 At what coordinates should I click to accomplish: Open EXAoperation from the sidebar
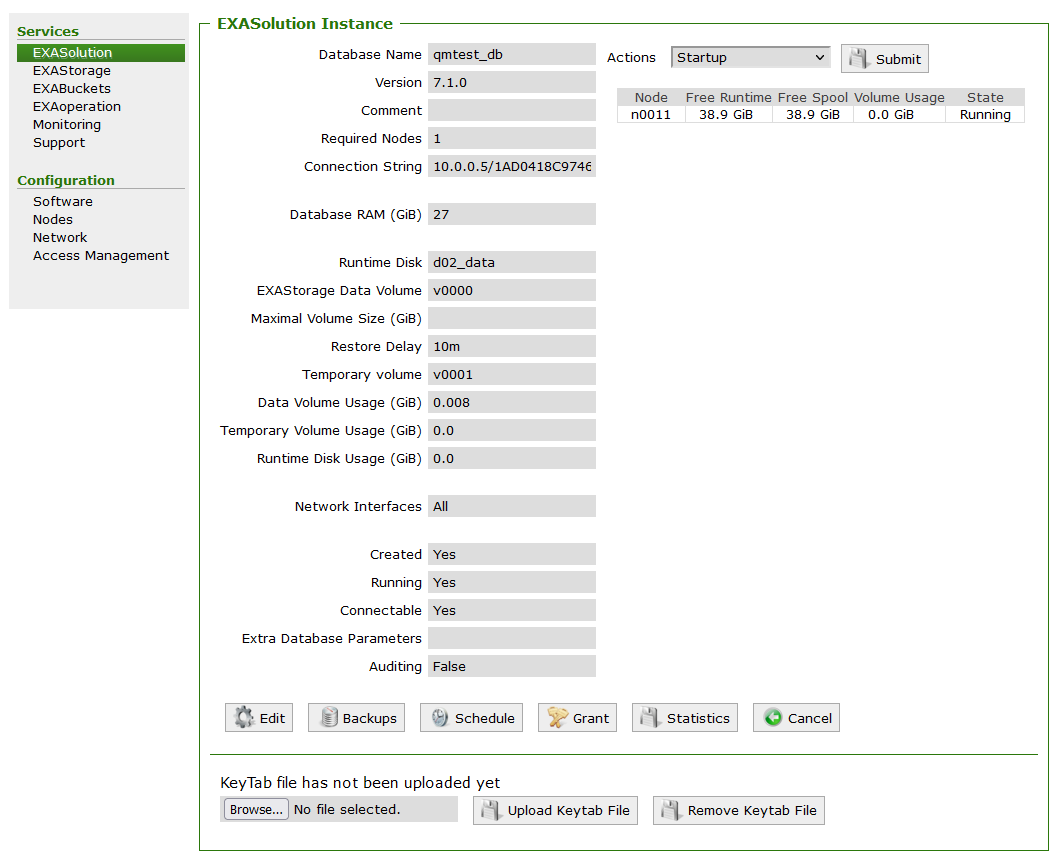point(76,107)
